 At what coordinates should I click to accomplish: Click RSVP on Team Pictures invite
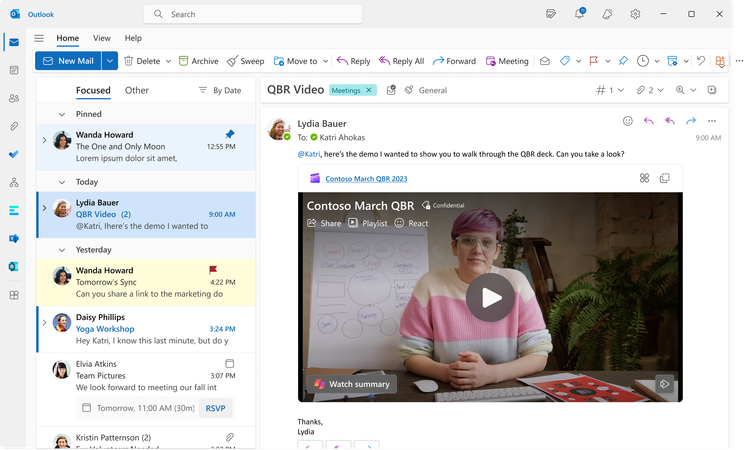pyautogui.click(x=215, y=408)
